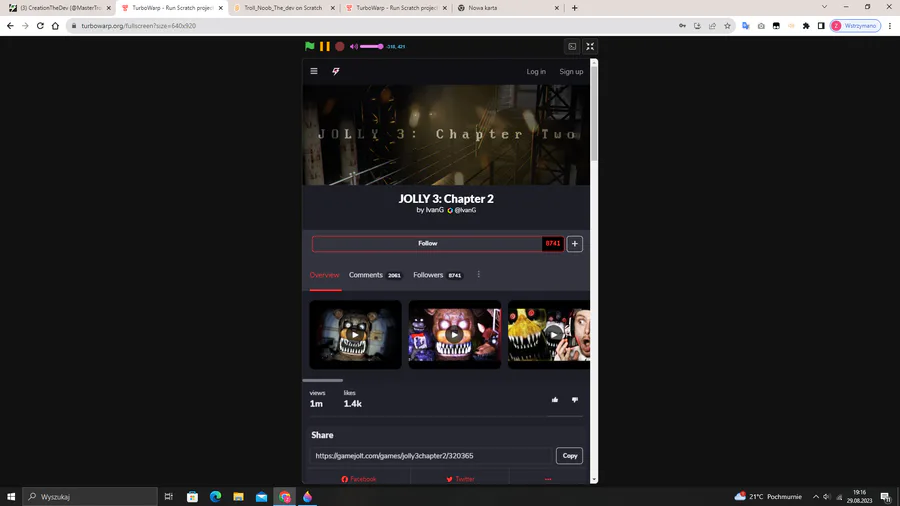Switch to Troll_Noob_The_dev on Scratch tab
The image size is (900, 506).
coord(283,8)
